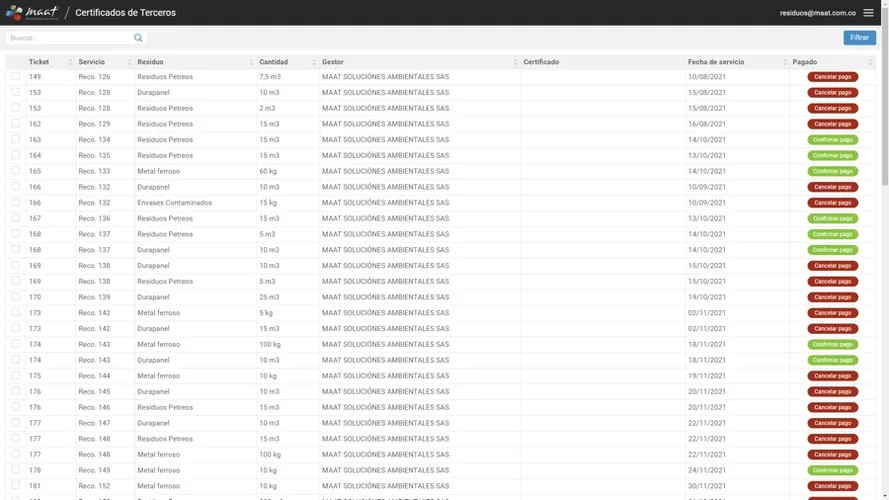
Task: Click the Pagado column sort control
Action: click(871, 62)
